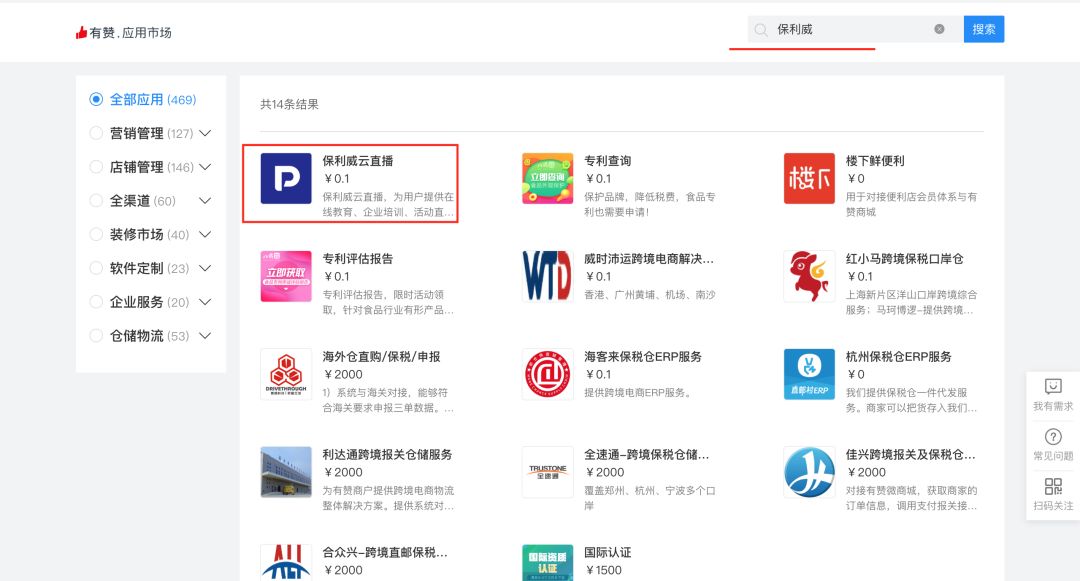This screenshot has width=1080, height=581.
Task: Click the 威时沛运跨境电商解决 title
Action: pyautogui.click(x=649, y=258)
